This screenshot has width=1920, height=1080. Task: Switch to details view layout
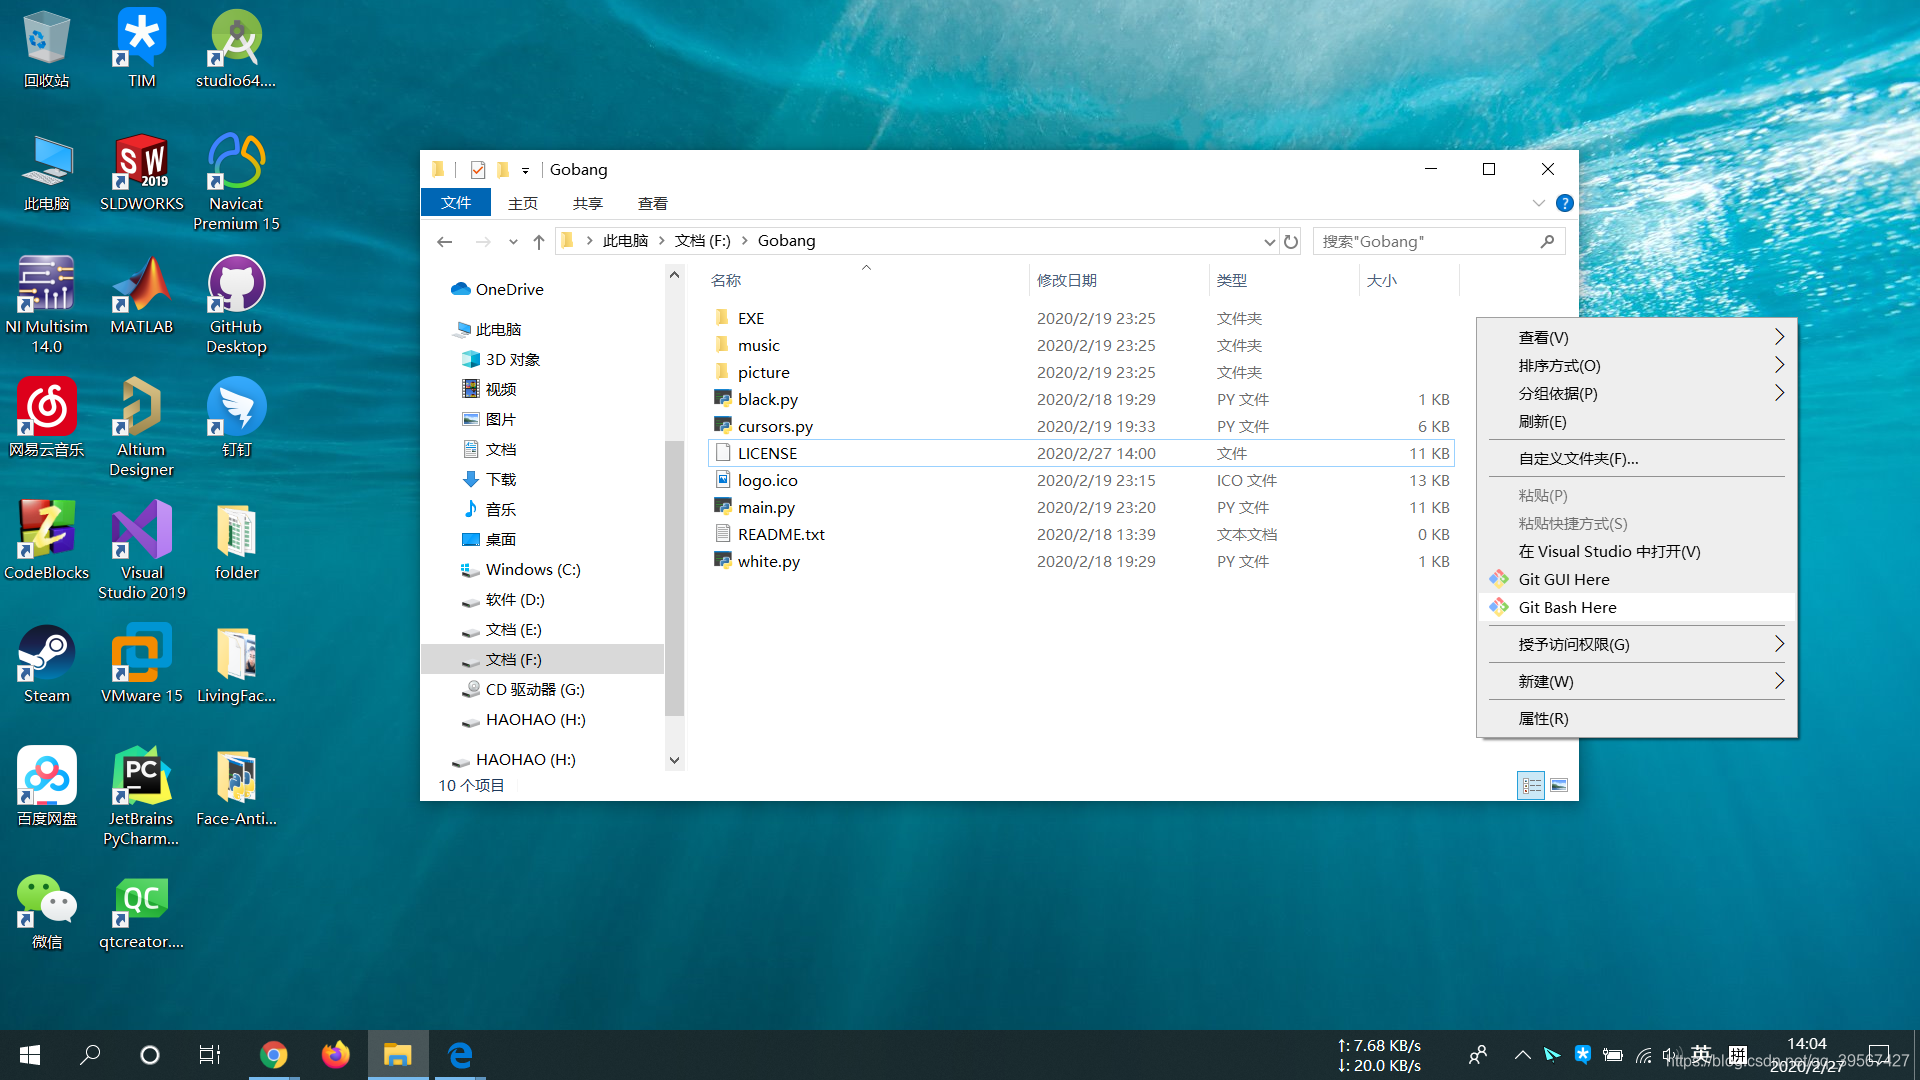click(1531, 785)
